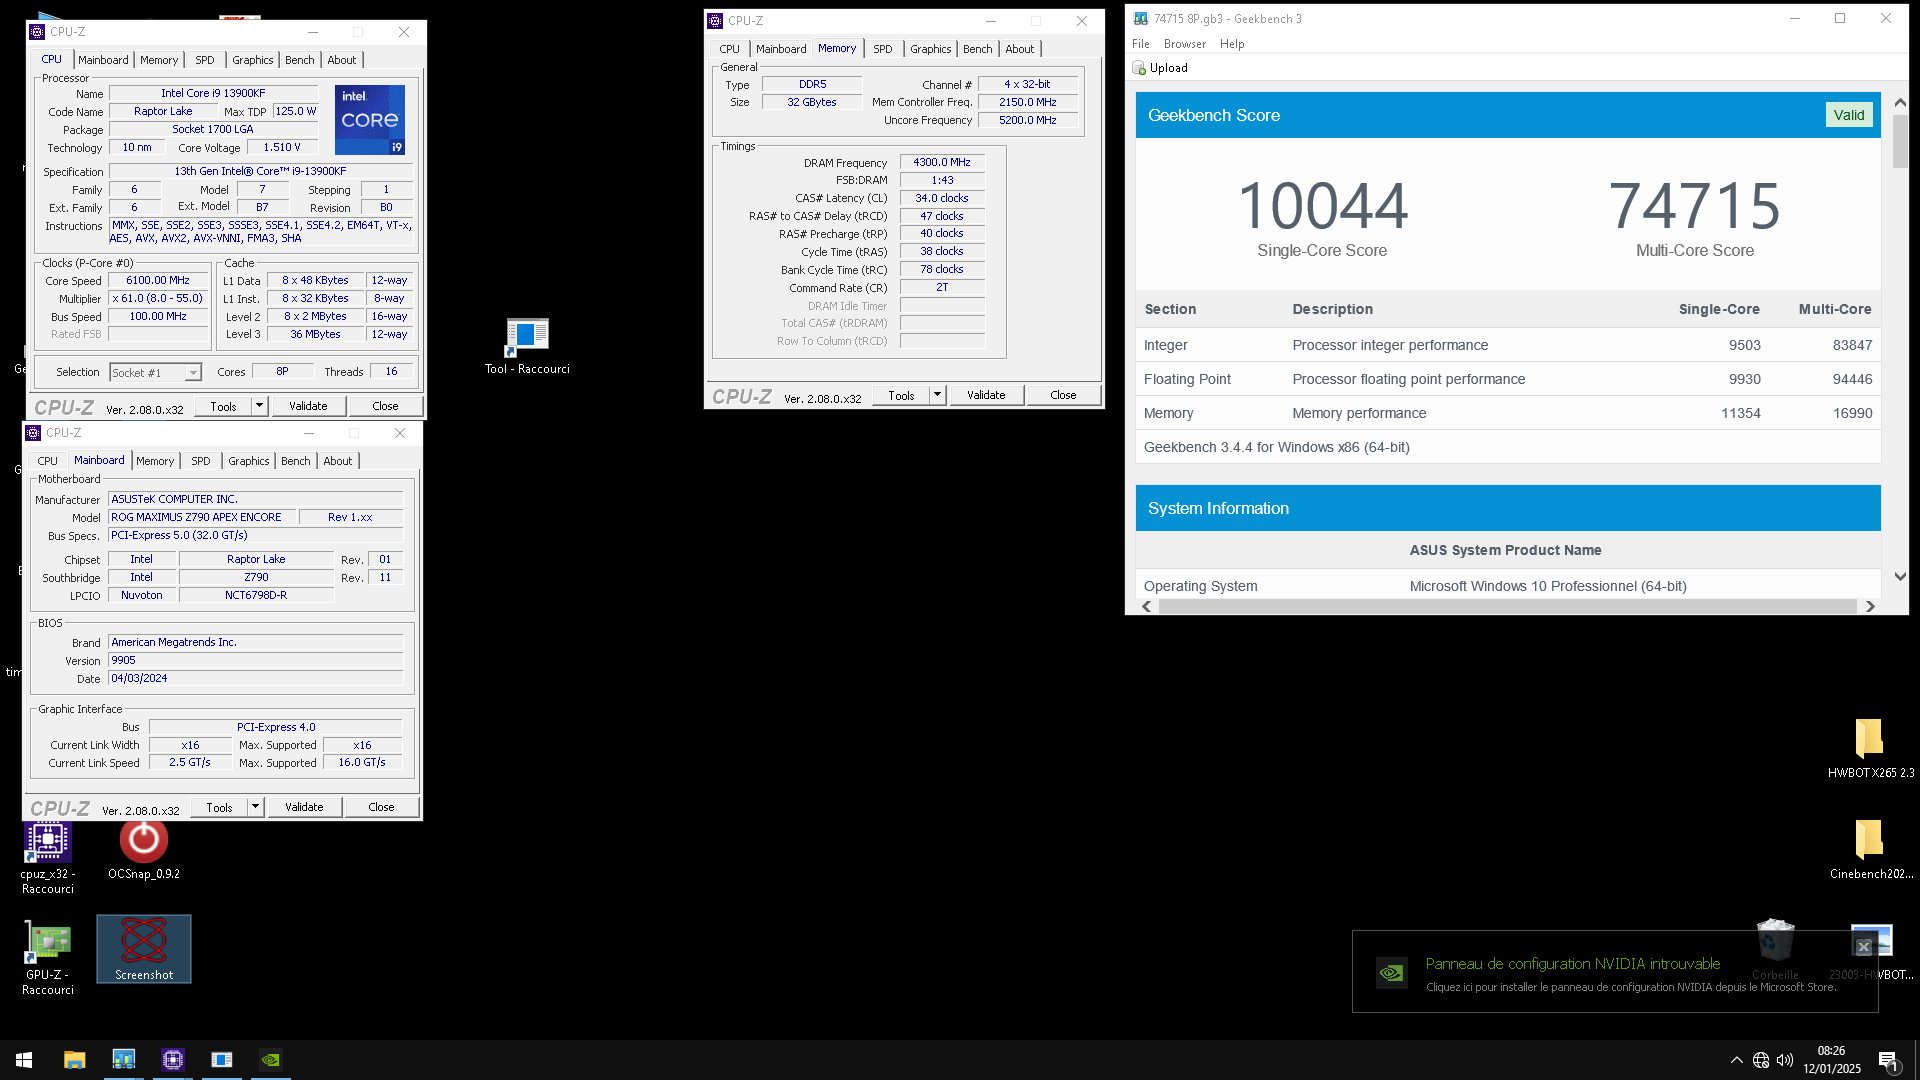Image resolution: width=1920 pixels, height=1080 pixels.
Task: Click the Windows Start button
Action: [24, 1060]
